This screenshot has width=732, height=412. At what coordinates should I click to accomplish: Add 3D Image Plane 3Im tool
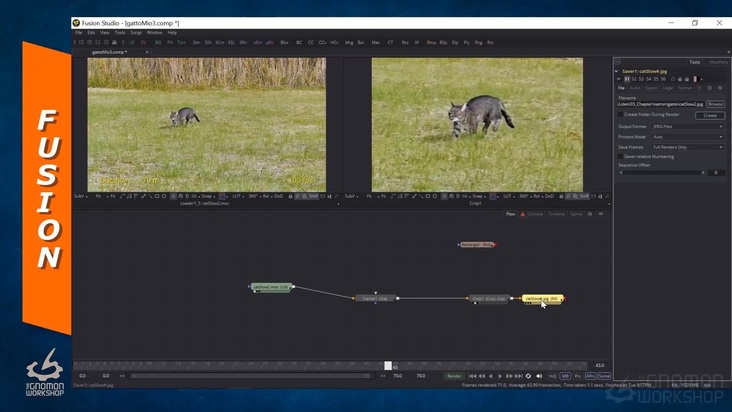(196, 42)
